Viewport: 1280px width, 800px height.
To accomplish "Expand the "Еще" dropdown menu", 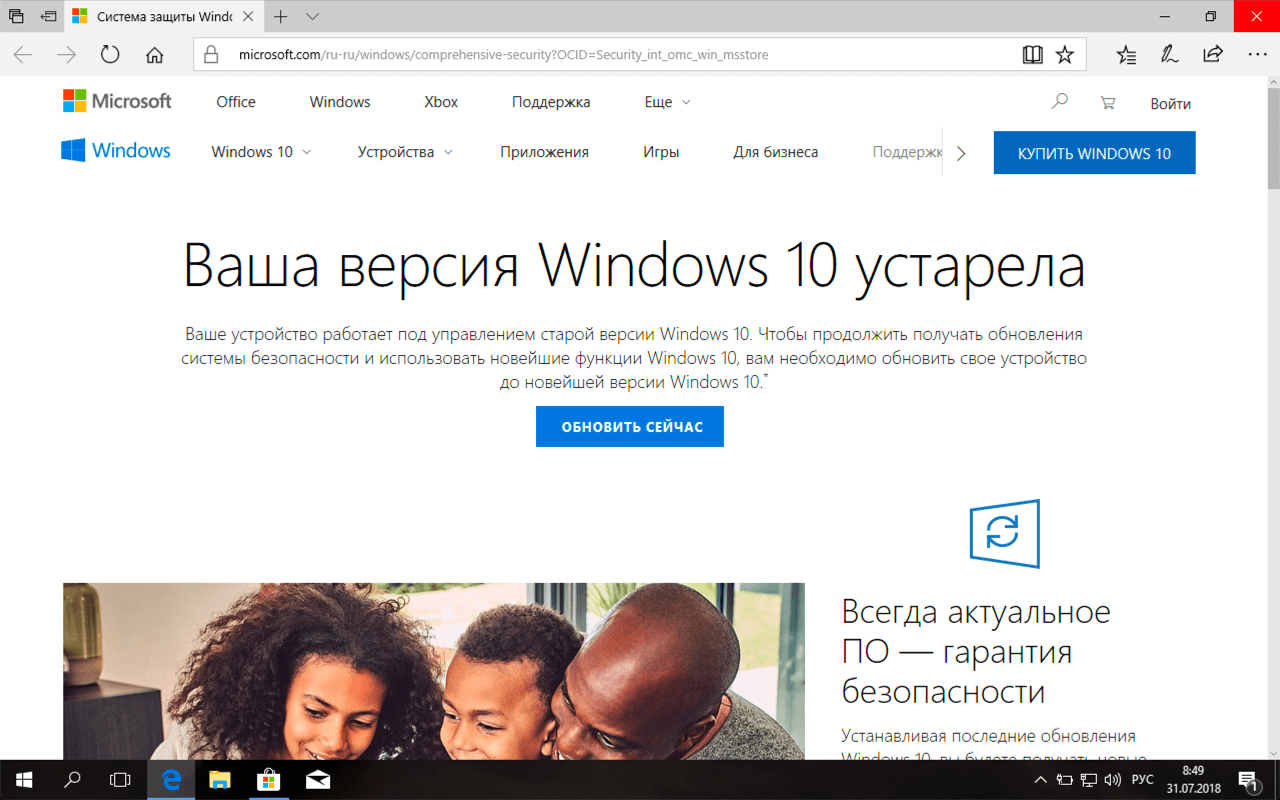I will tap(667, 101).
